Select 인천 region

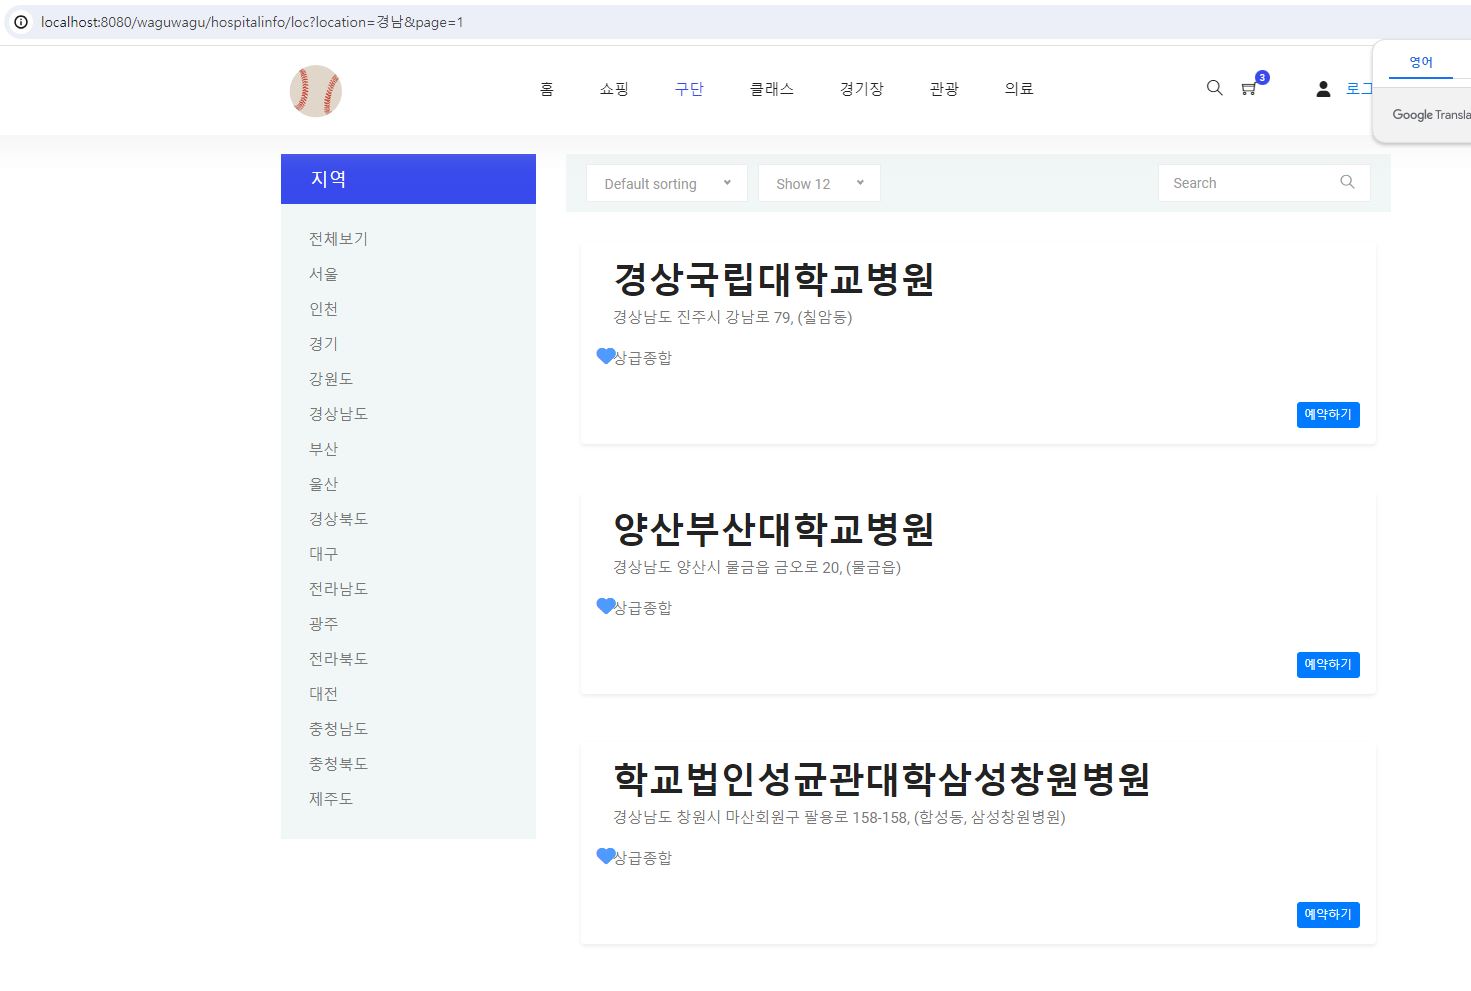[323, 309]
